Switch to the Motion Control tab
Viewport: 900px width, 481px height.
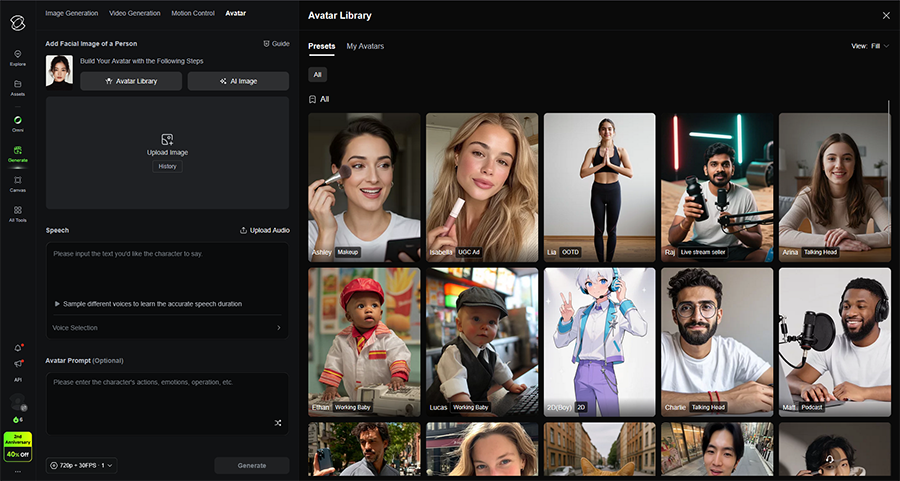pos(193,13)
